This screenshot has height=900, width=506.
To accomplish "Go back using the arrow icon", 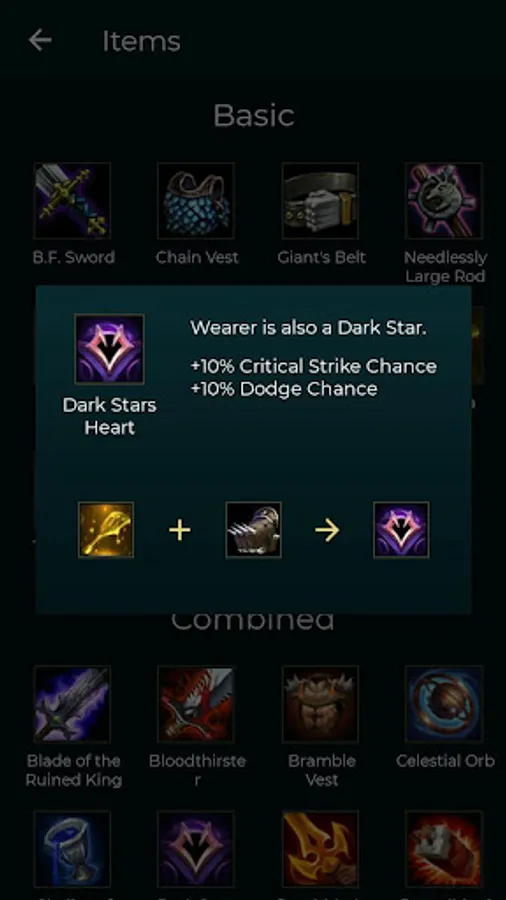I will point(40,40).
